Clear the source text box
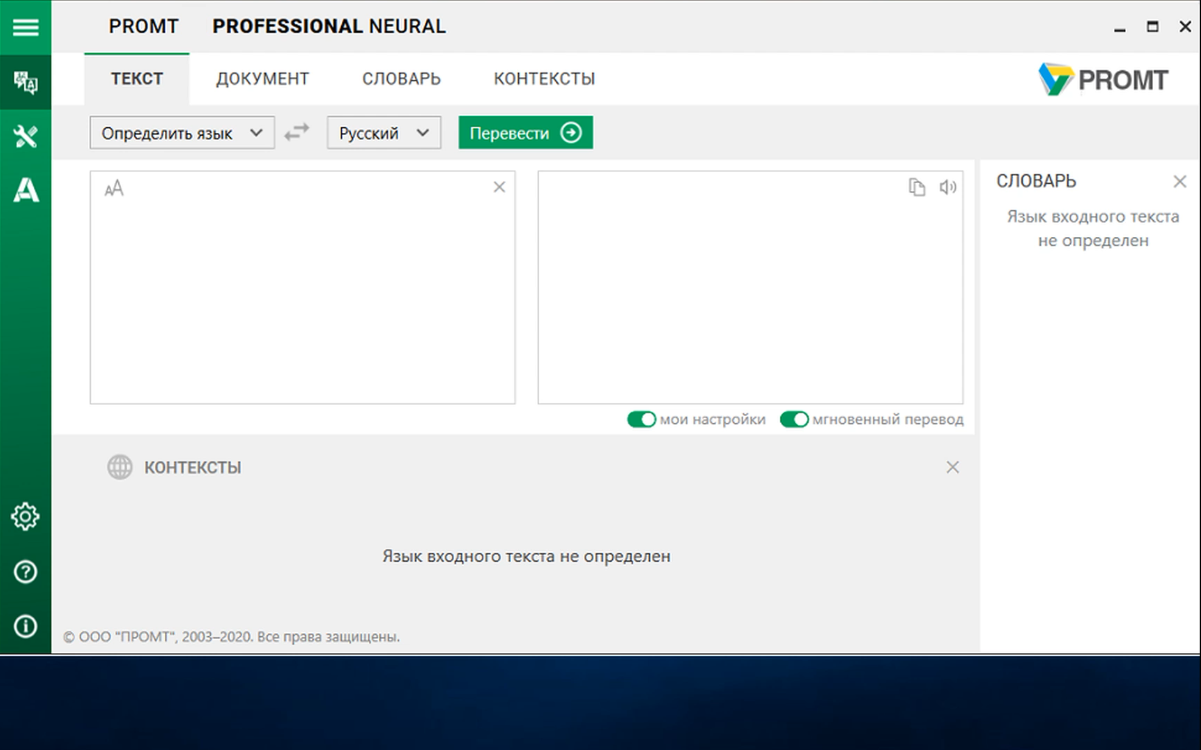Screen dimensions: 1201x750 click(499, 187)
